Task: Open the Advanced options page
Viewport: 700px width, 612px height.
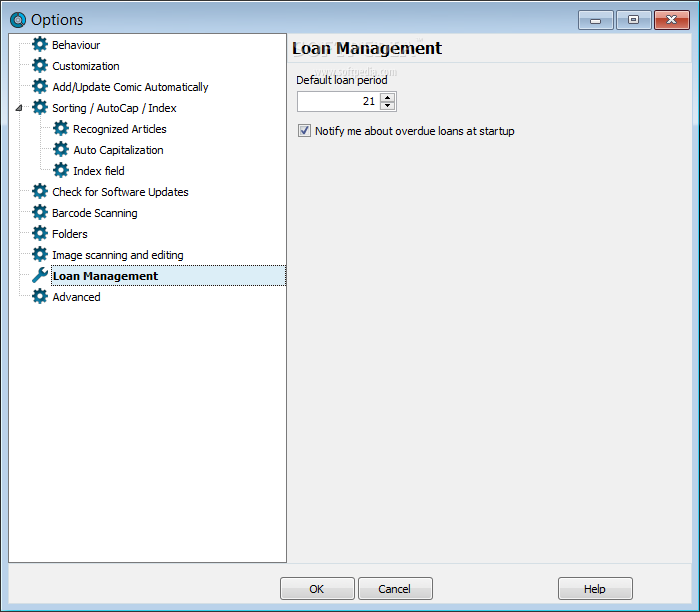Action: (76, 297)
